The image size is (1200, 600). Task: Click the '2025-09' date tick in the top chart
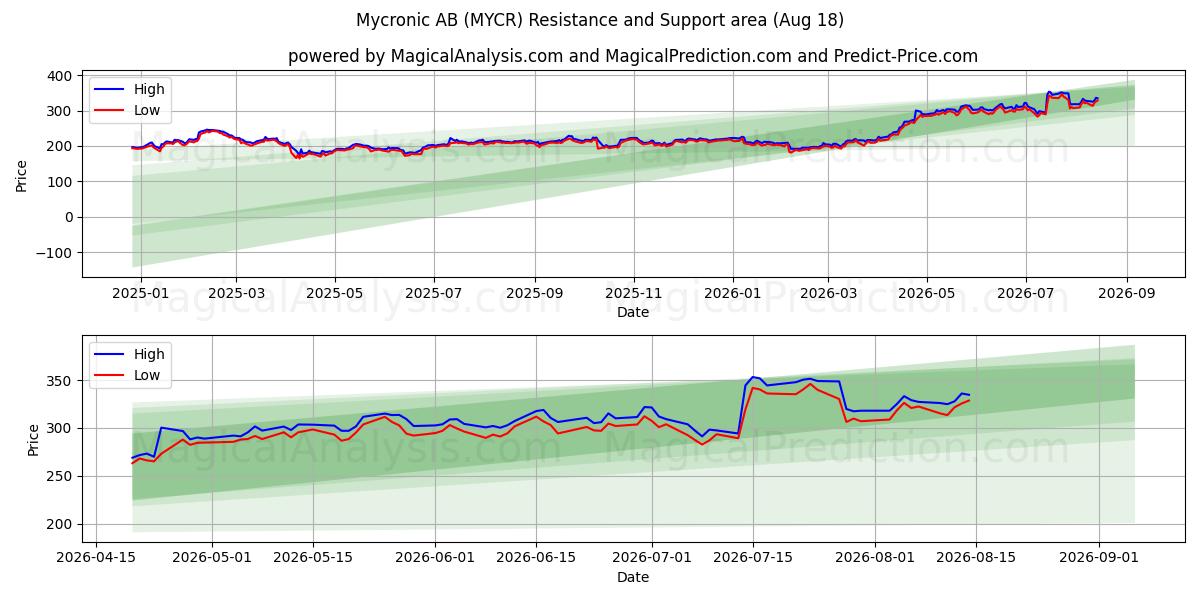534,294
